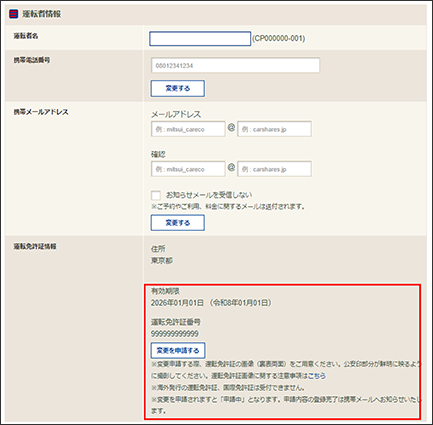Enable お知らせメールを受信しない checkbox
Screen dimensions: 433x425
tap(156, 195)
